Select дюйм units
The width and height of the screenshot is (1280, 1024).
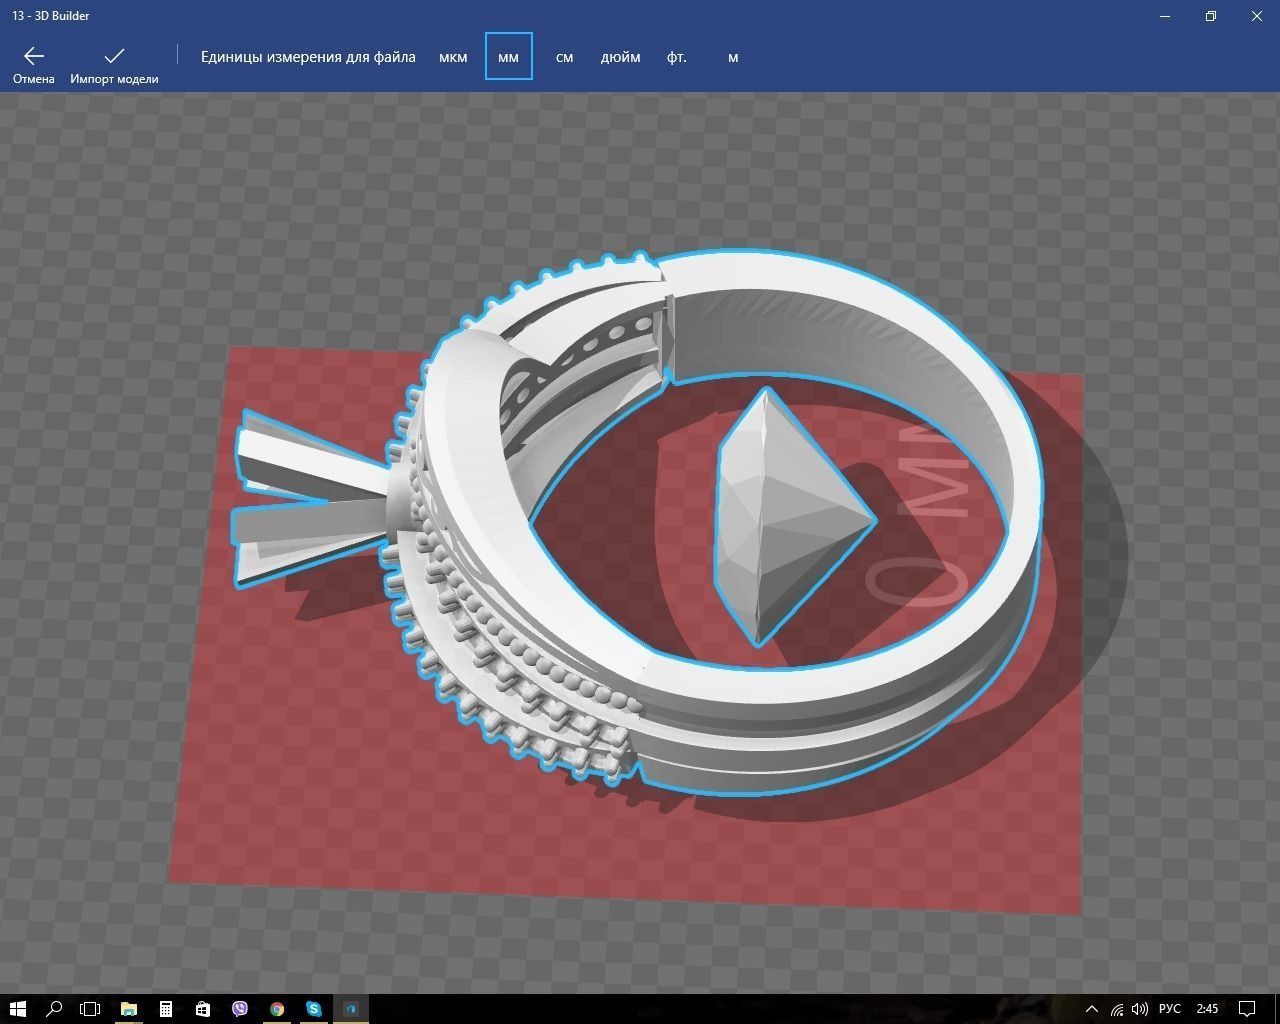(620, 57)
